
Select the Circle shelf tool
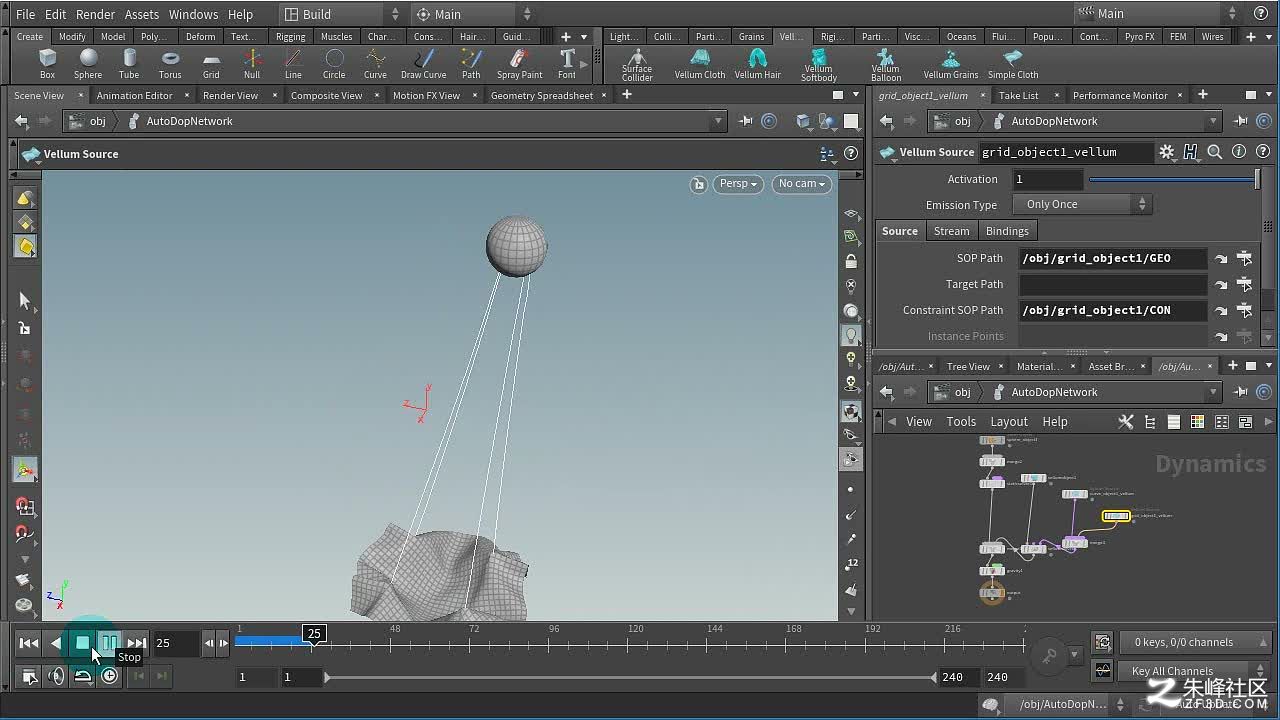334,64
